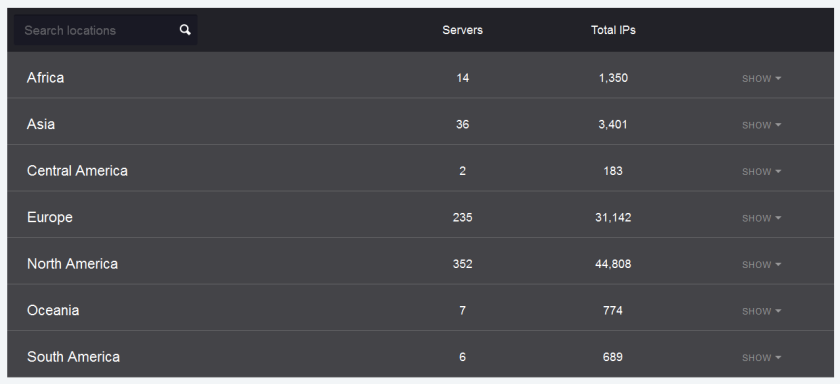Image resolution: width=840 pixels, height=384 pixels.
Task: Select the Central America region name
Action: point(77,171)
